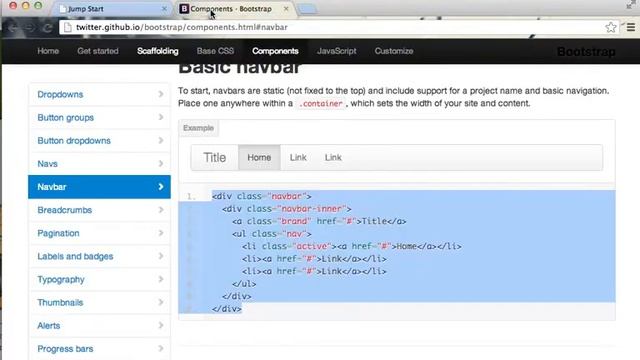The image size is (640, 360).
Task: Click code line li class active Home
Action: [x=351, y=247]
